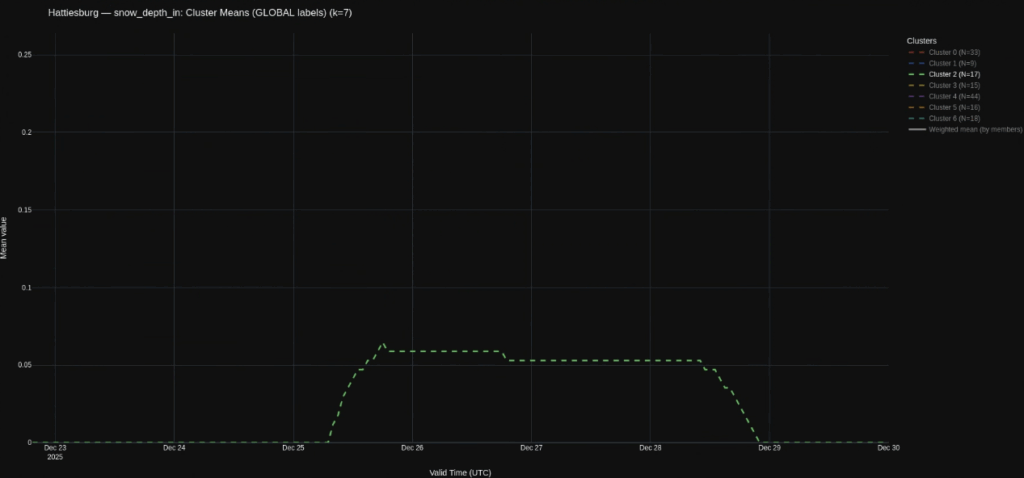Show the Cluster 1 (N=9) trace
The width and height of the screenshot is (1024, 478).
click(x=949, y=63)
